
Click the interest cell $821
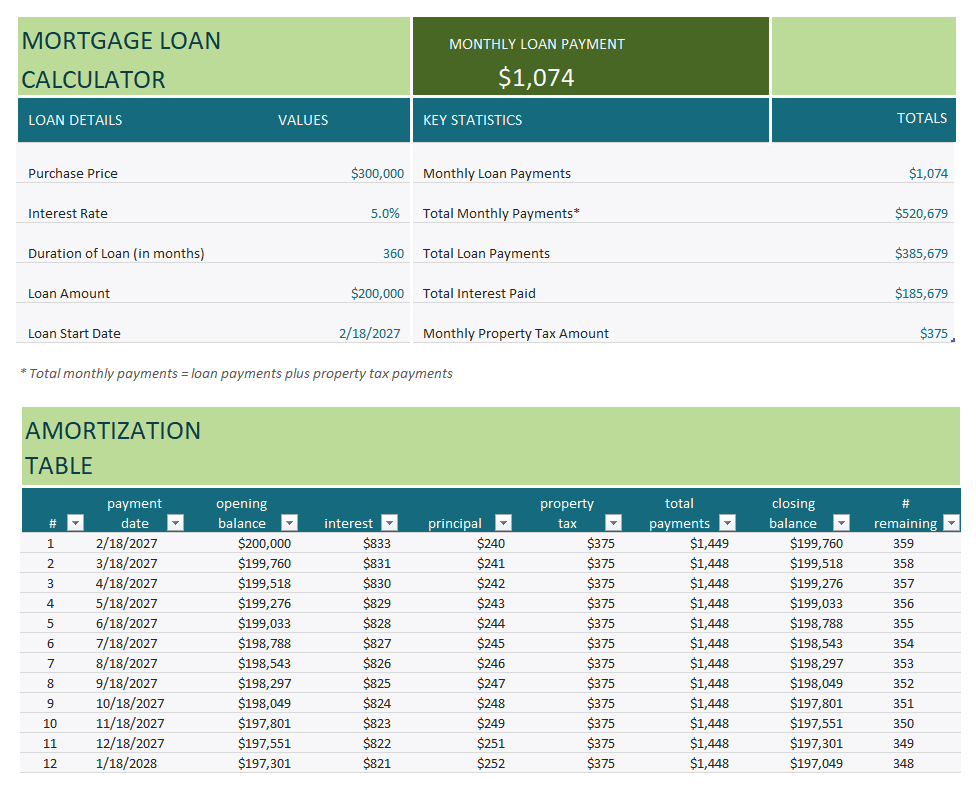pyautogui.click(x=377, y=763)
